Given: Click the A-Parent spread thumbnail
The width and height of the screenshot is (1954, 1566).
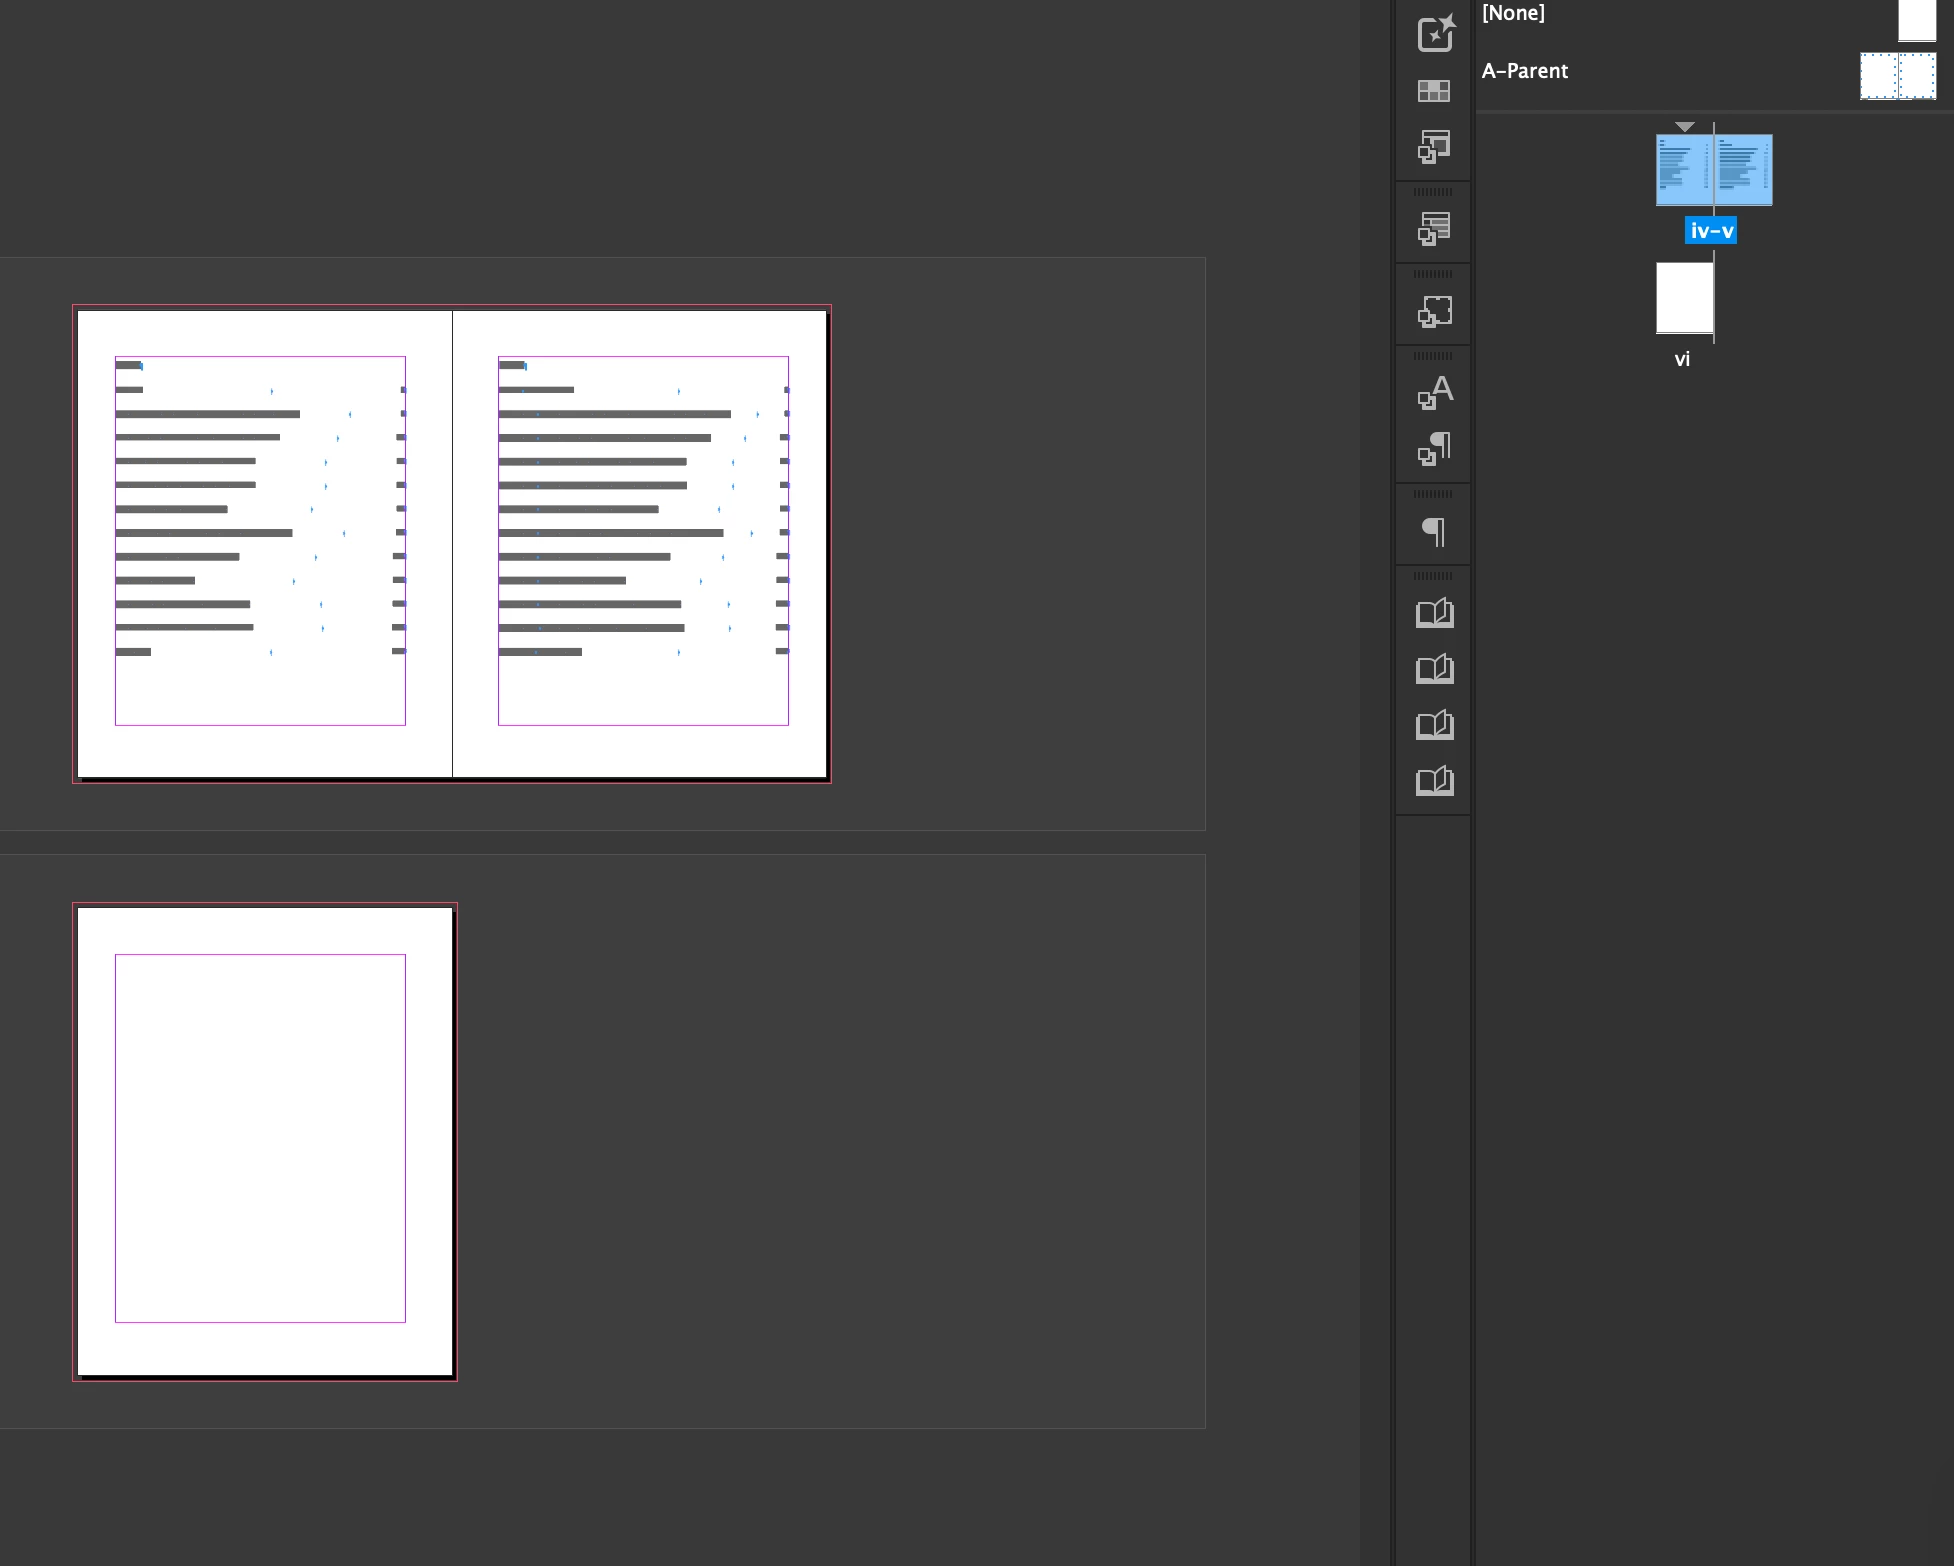Looking at the screenshot, I should (x=1897, y=76).
